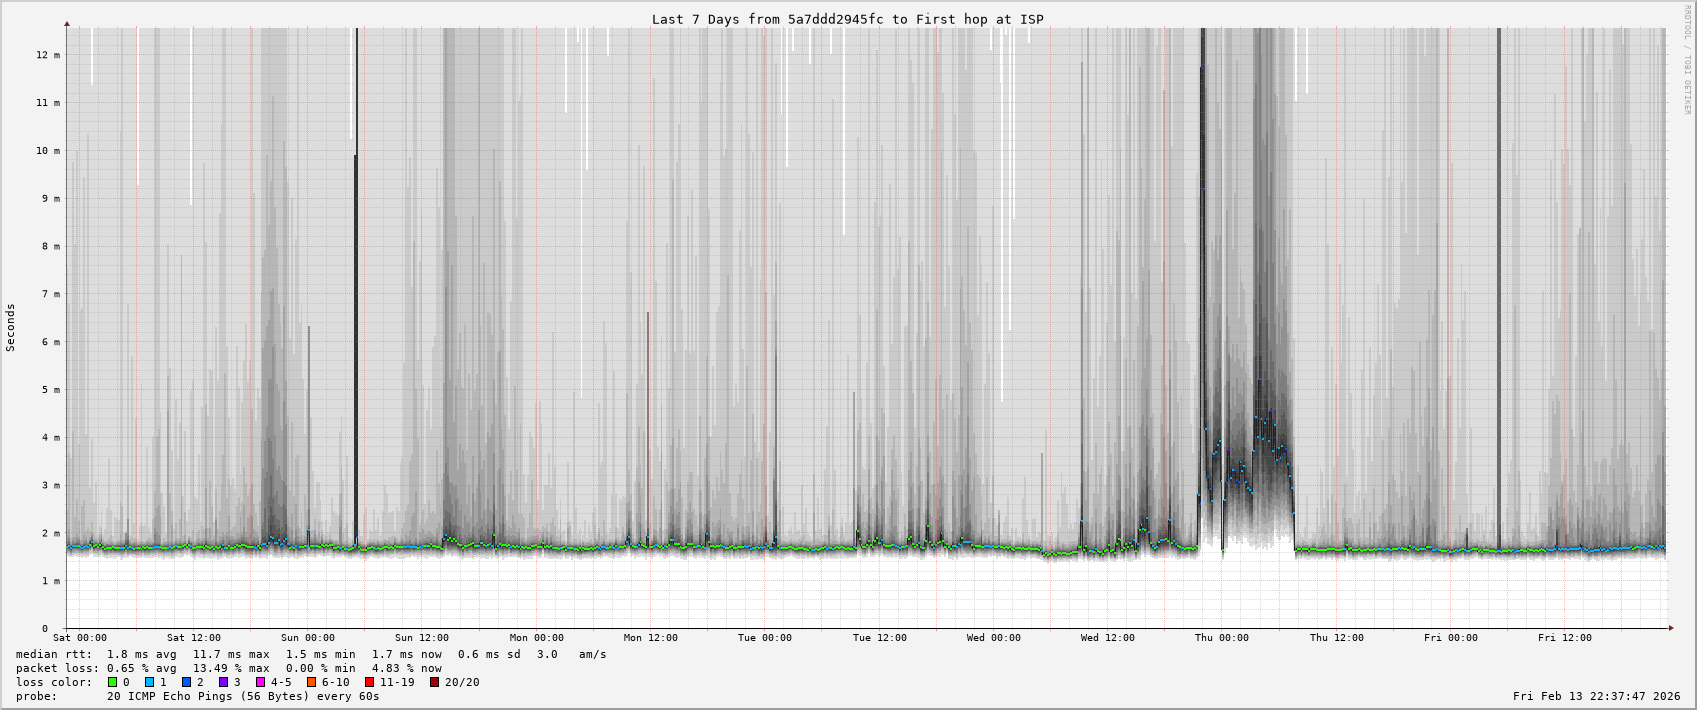Click the 'Sat 00:00' time axis label

[x=80, y=638]
